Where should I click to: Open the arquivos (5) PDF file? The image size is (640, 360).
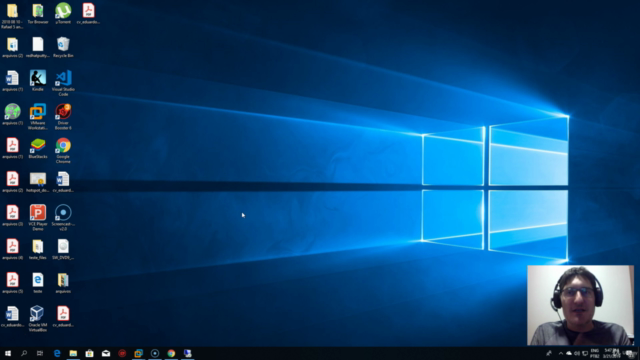12,283
